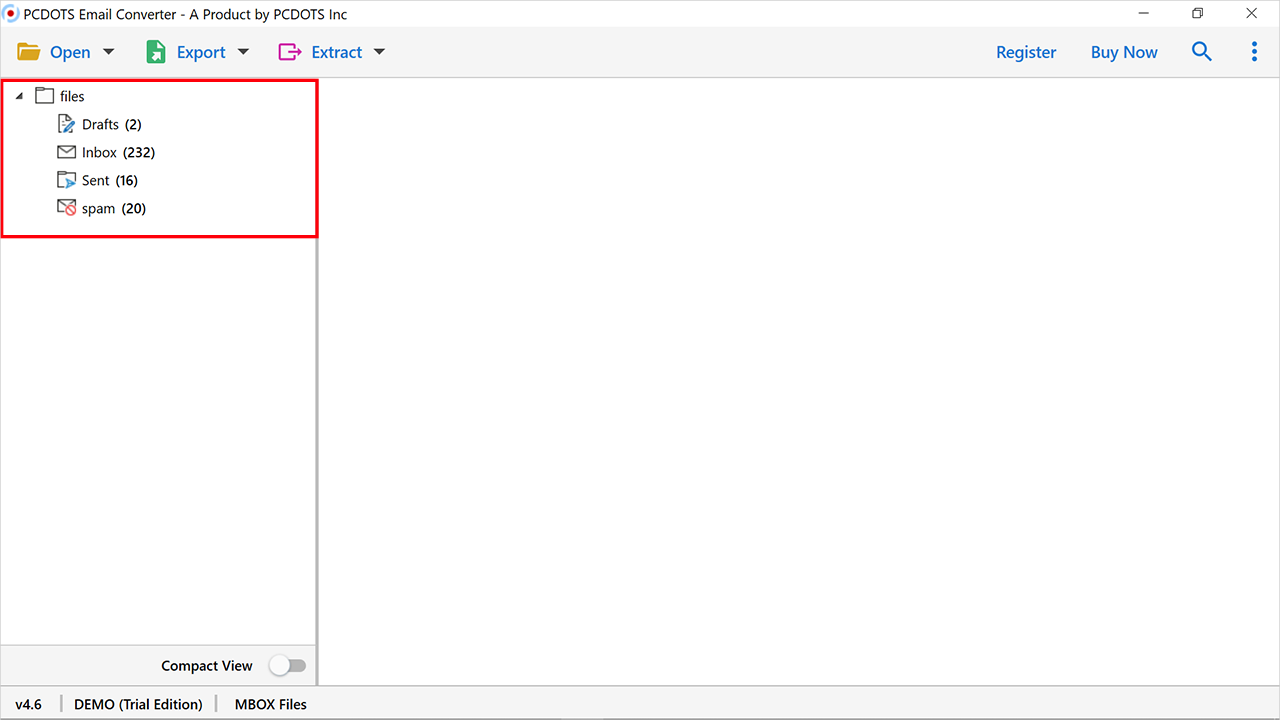Open the three-dot more options menu

pos(1254,52)
